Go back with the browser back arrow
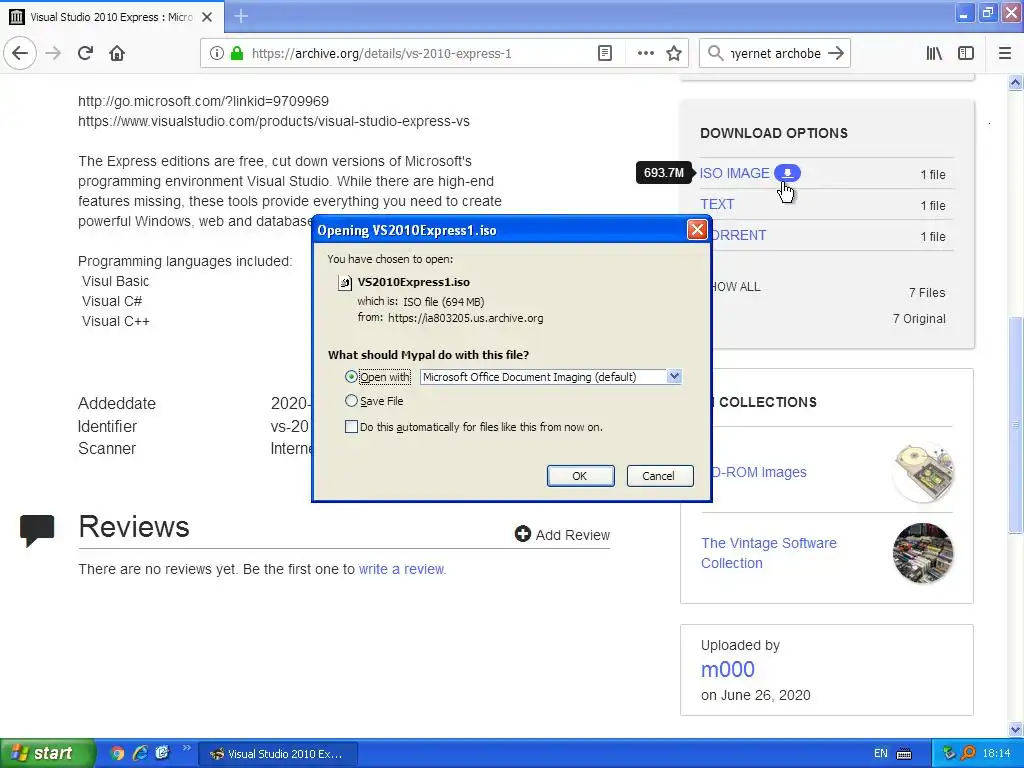Image resolution: width=1024 pixels, height=768 pixels. pyautogui.click(x=20, y=53)
